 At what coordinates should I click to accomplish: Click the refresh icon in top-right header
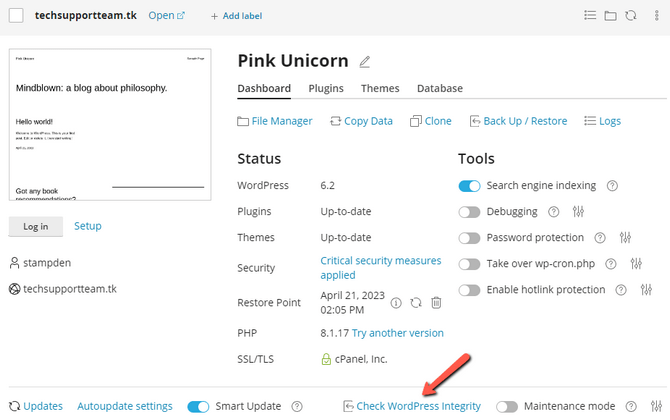tap(630, 16)
